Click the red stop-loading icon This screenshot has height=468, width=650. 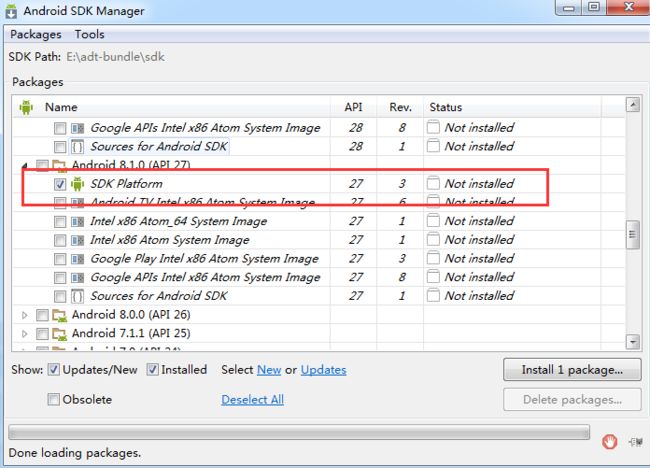pyautogui.click(x=609, y=441)
